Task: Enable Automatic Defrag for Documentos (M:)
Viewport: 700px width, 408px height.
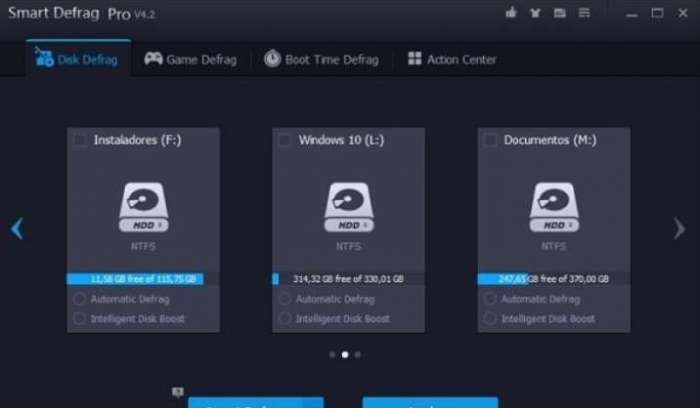Action: 490,299
